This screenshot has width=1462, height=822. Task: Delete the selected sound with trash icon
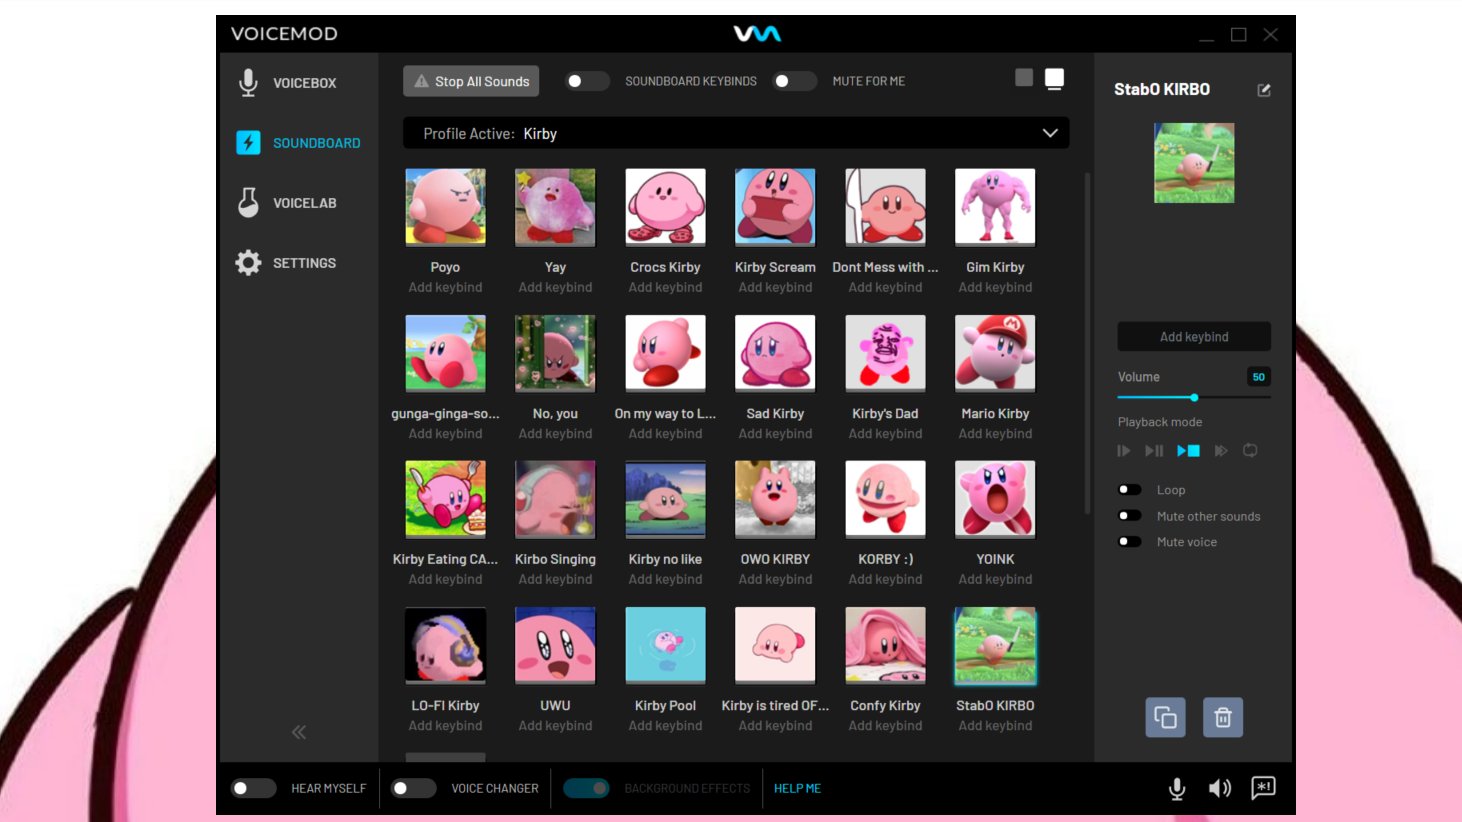[1223, 717]
